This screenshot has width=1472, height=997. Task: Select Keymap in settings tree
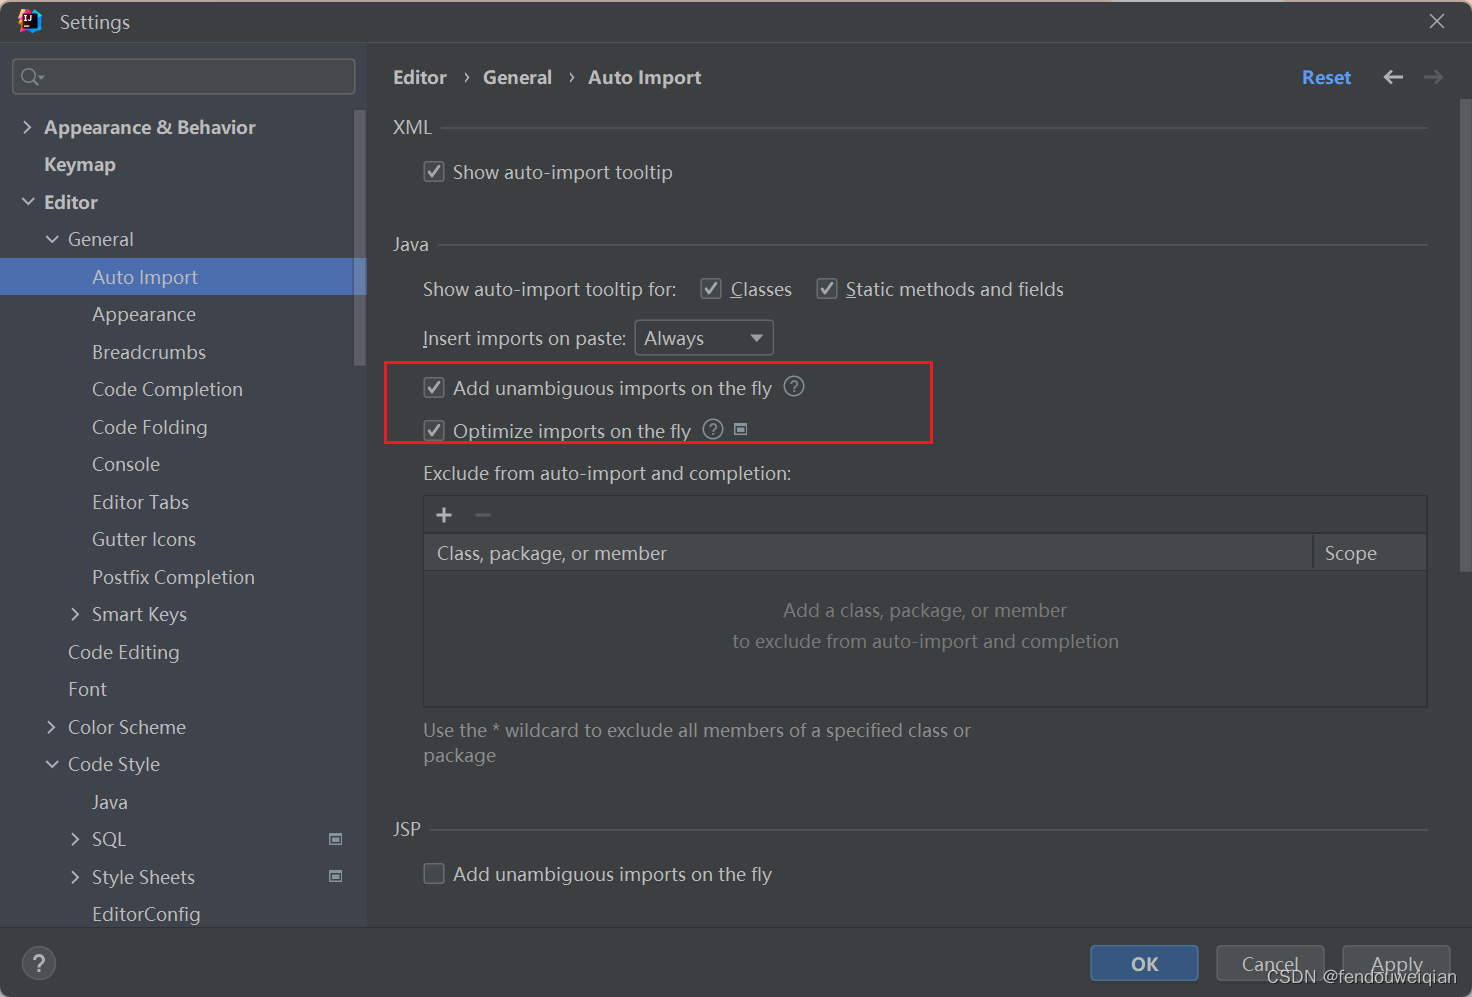80,164
